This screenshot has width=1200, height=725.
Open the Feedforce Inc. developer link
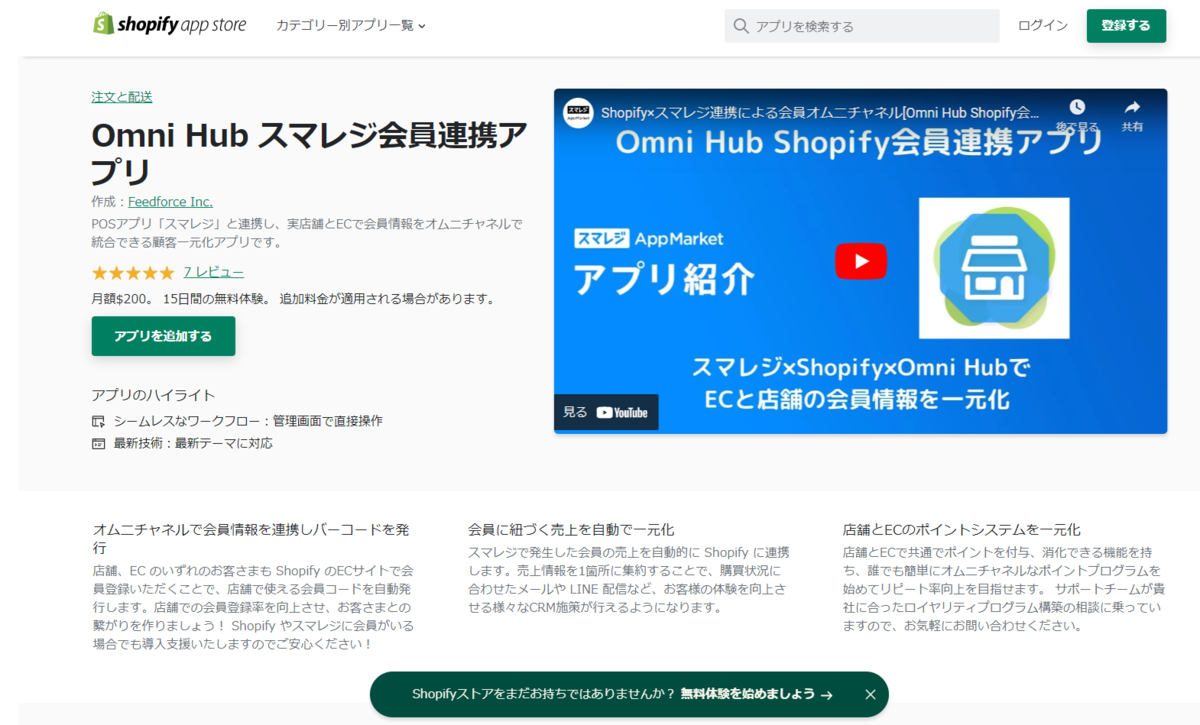pyautogui.click(x=170, y=201)
